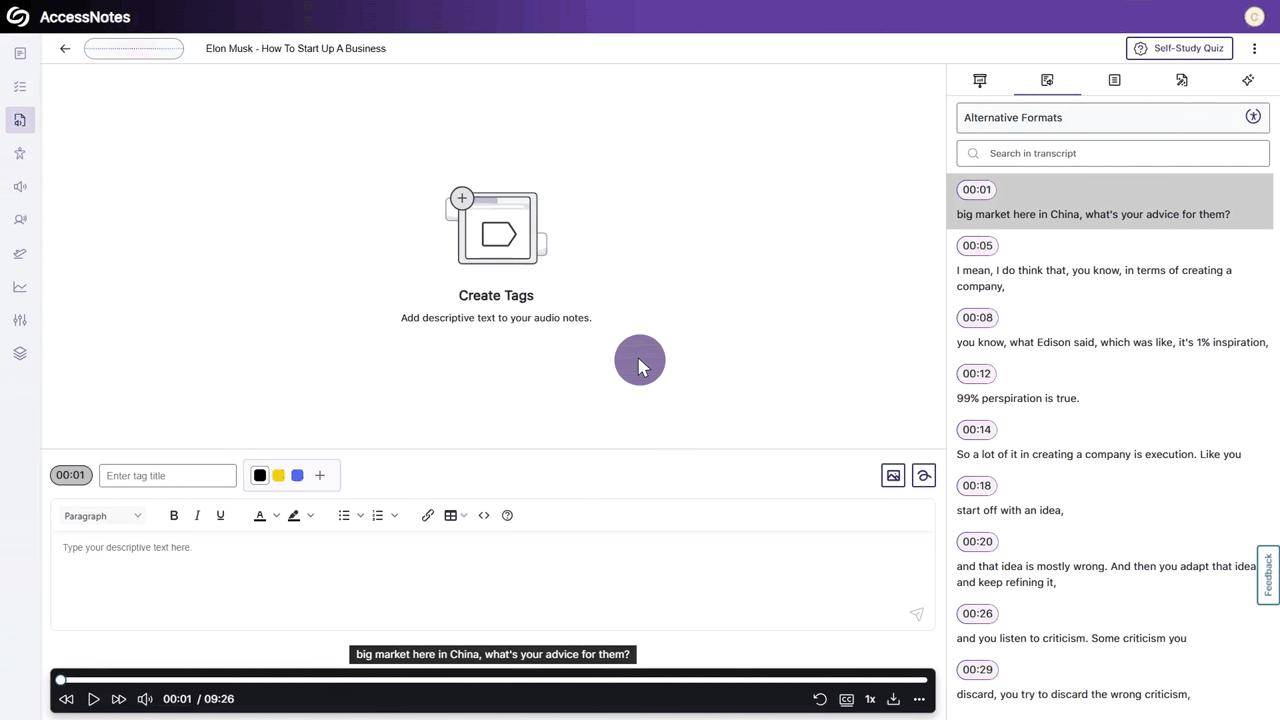Click the replay icon in the player
Screen dimensions: 1280x720
tap(820, 699)
